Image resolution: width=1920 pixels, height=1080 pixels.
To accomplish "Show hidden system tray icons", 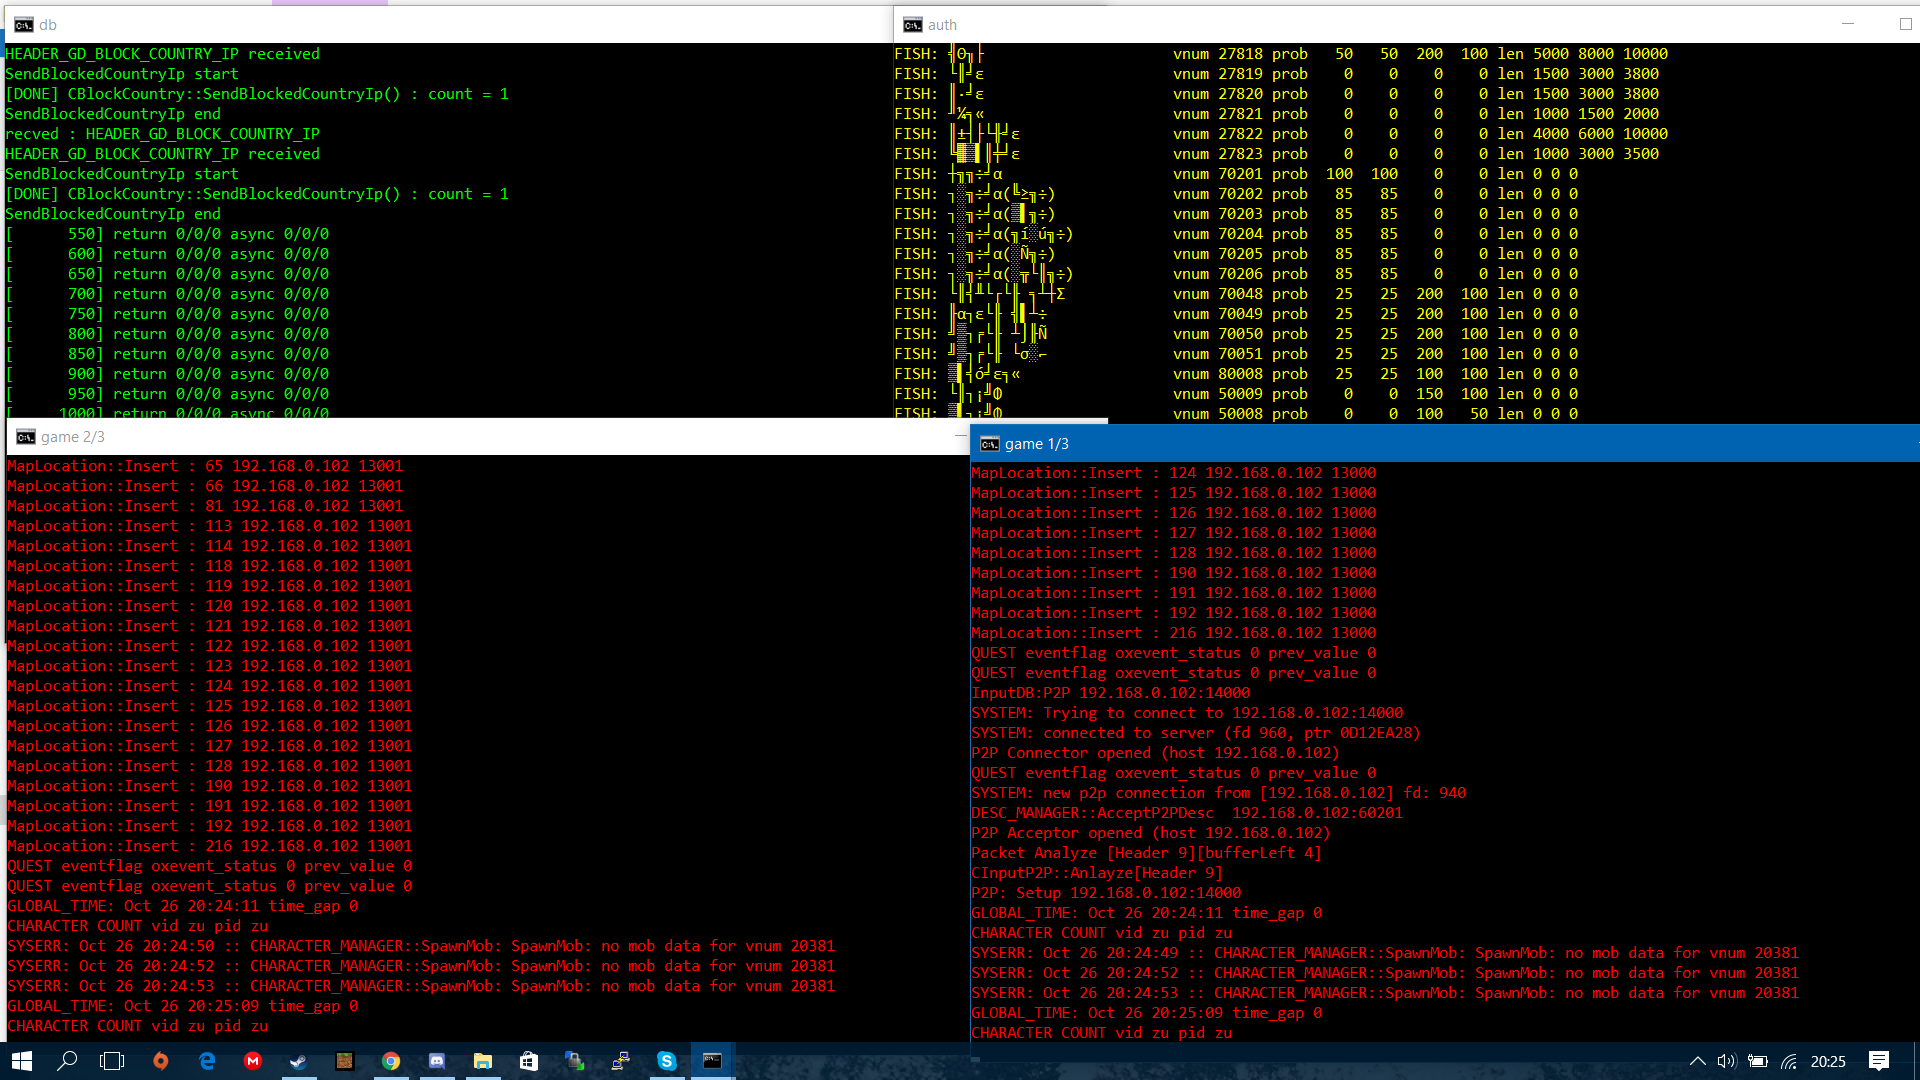I will pyautogui.click(x=1697, y=1061).
